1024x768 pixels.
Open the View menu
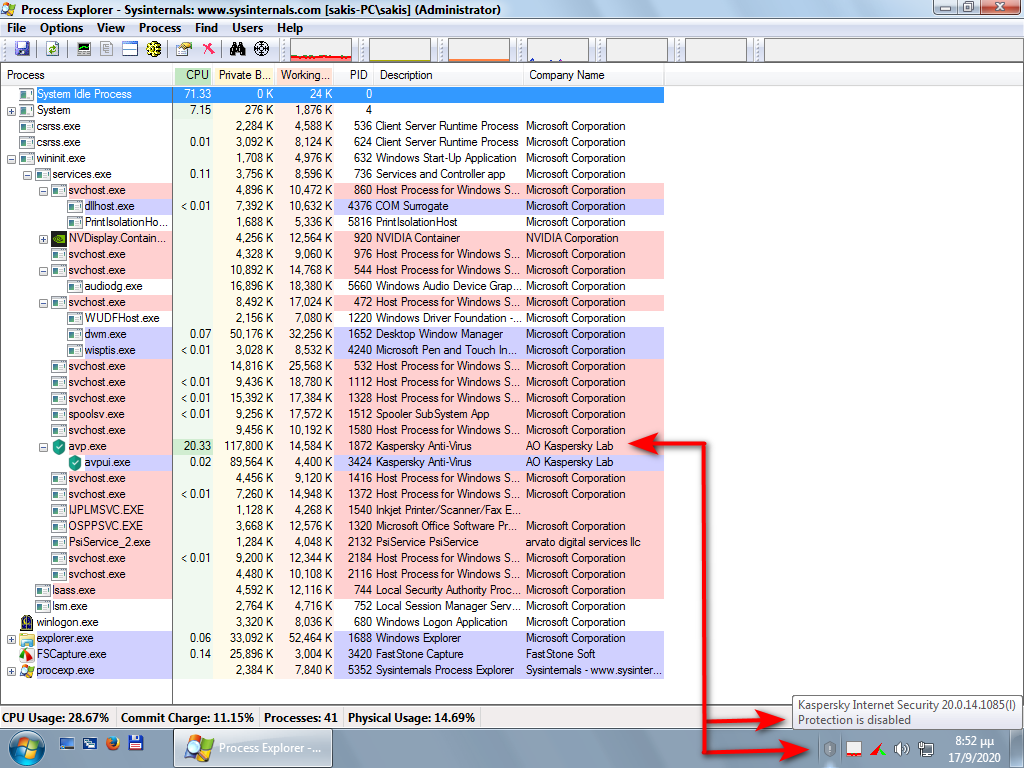[x=111, y=28]
